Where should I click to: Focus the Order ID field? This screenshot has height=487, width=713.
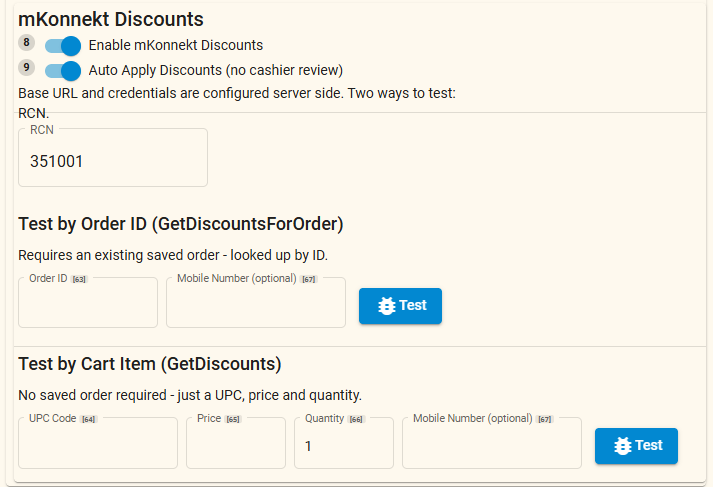pos(88,302)
